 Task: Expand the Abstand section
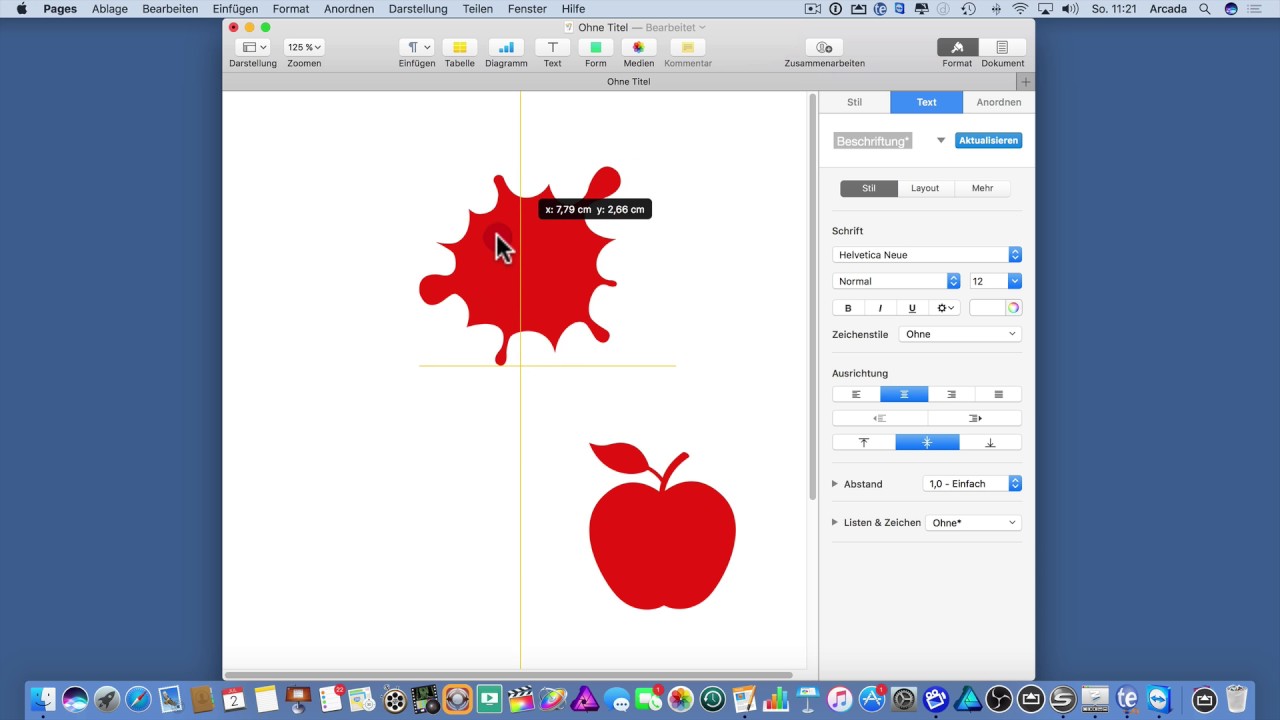pos(835,484)
